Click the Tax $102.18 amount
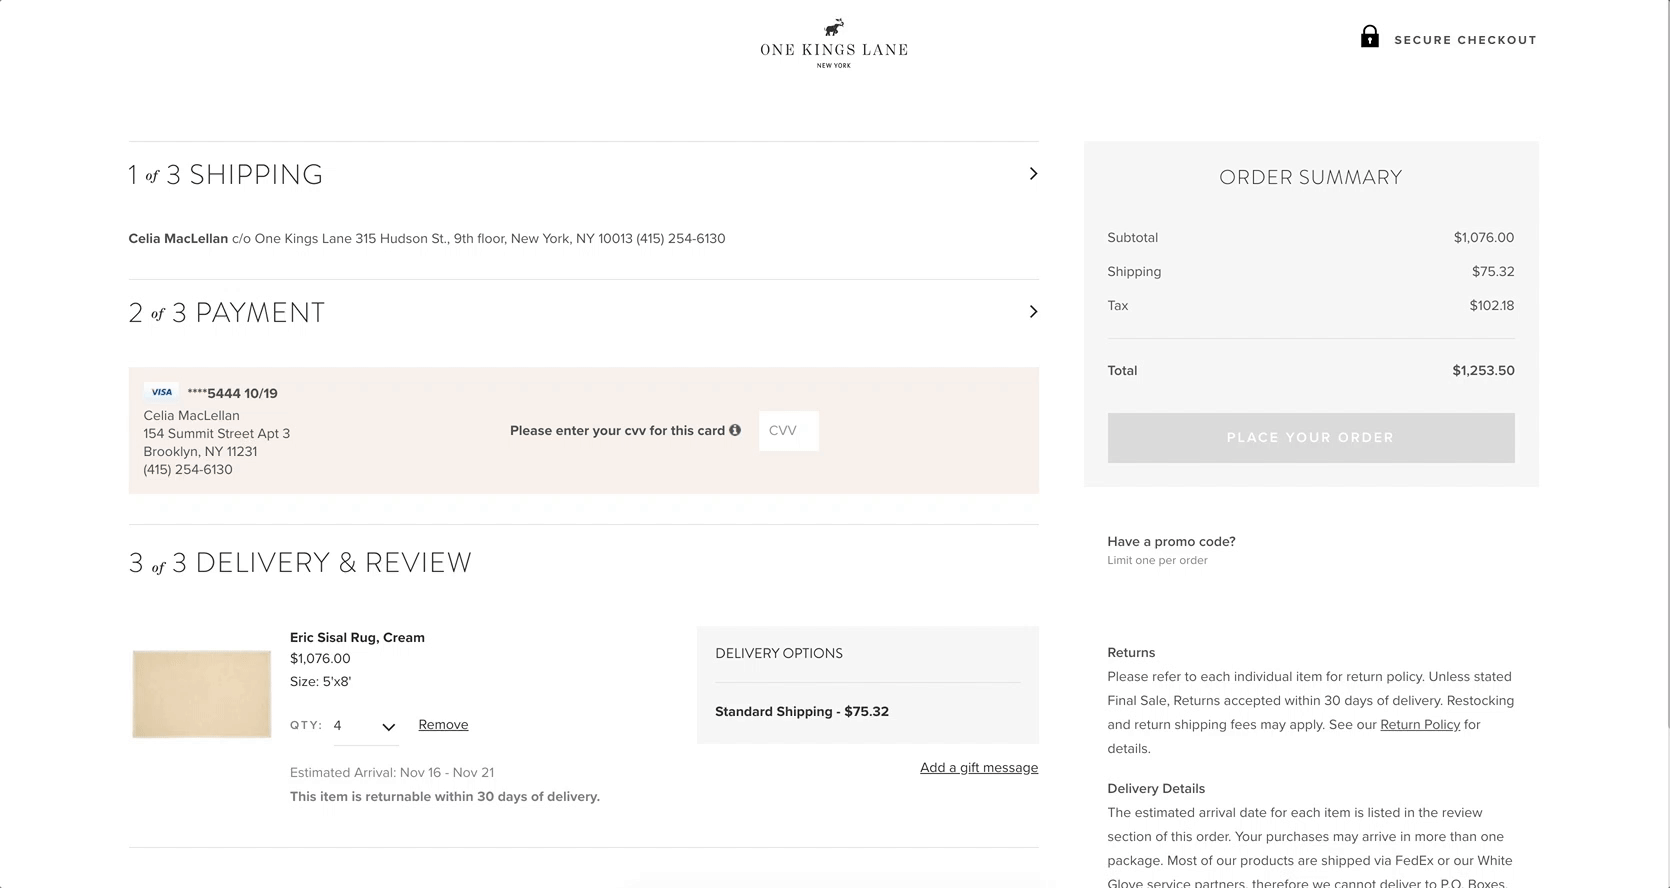Screen dimensions: 1670x888 [1492, 305]
